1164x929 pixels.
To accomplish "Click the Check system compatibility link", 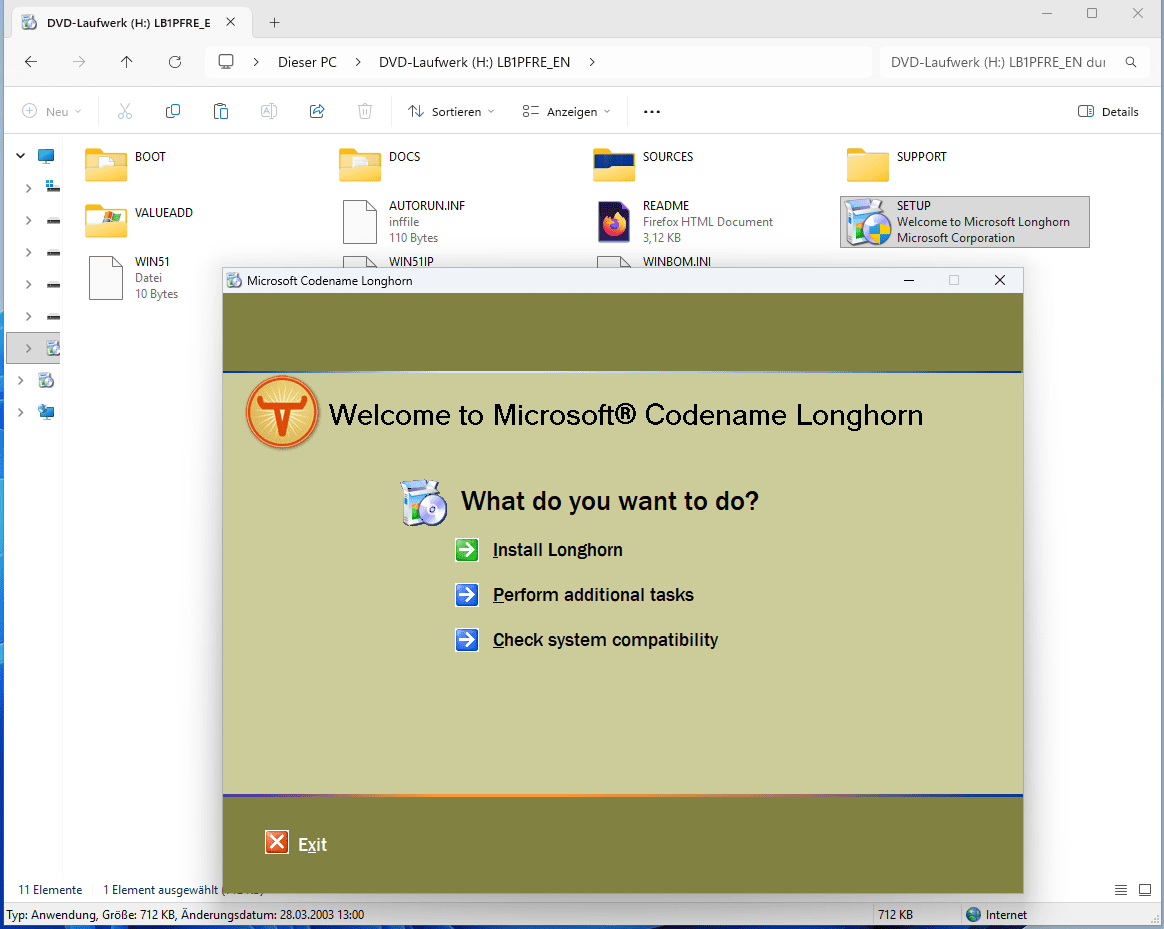I will [x=605, y=639].
